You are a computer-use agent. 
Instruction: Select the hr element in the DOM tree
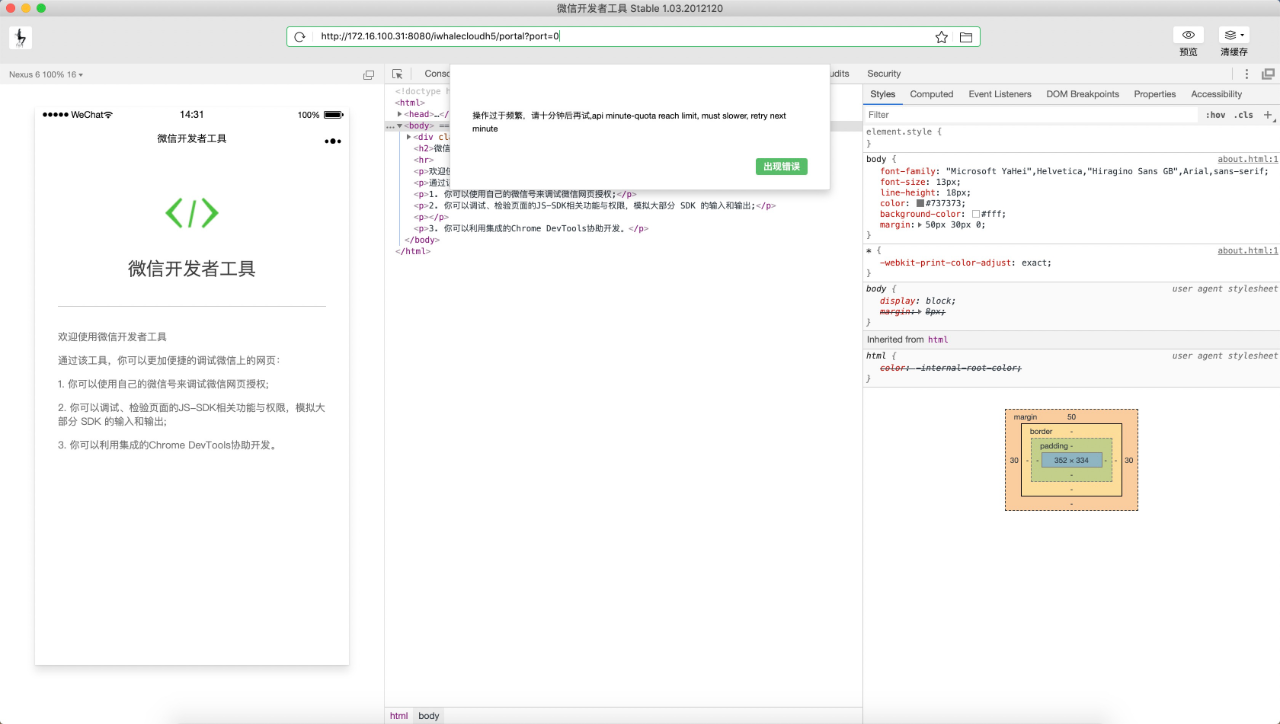(x=424, y=159)
